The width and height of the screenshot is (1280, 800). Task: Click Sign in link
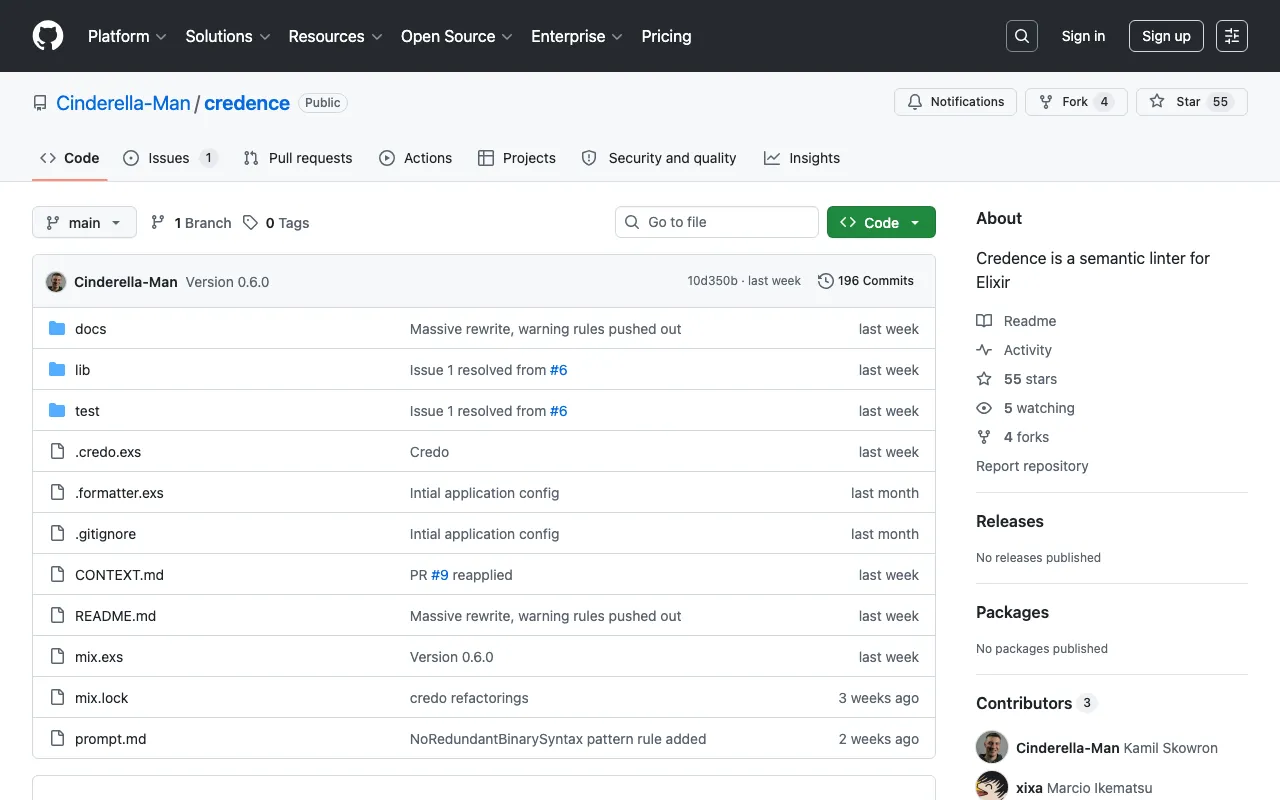(x=1083, y=36)
